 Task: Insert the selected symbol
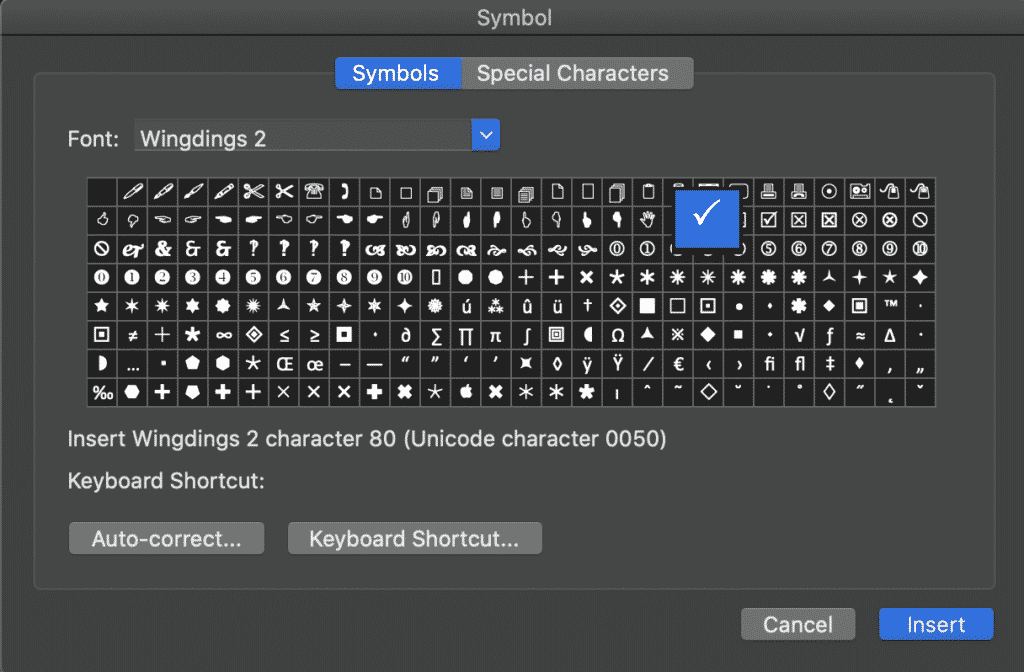(936, 624)
